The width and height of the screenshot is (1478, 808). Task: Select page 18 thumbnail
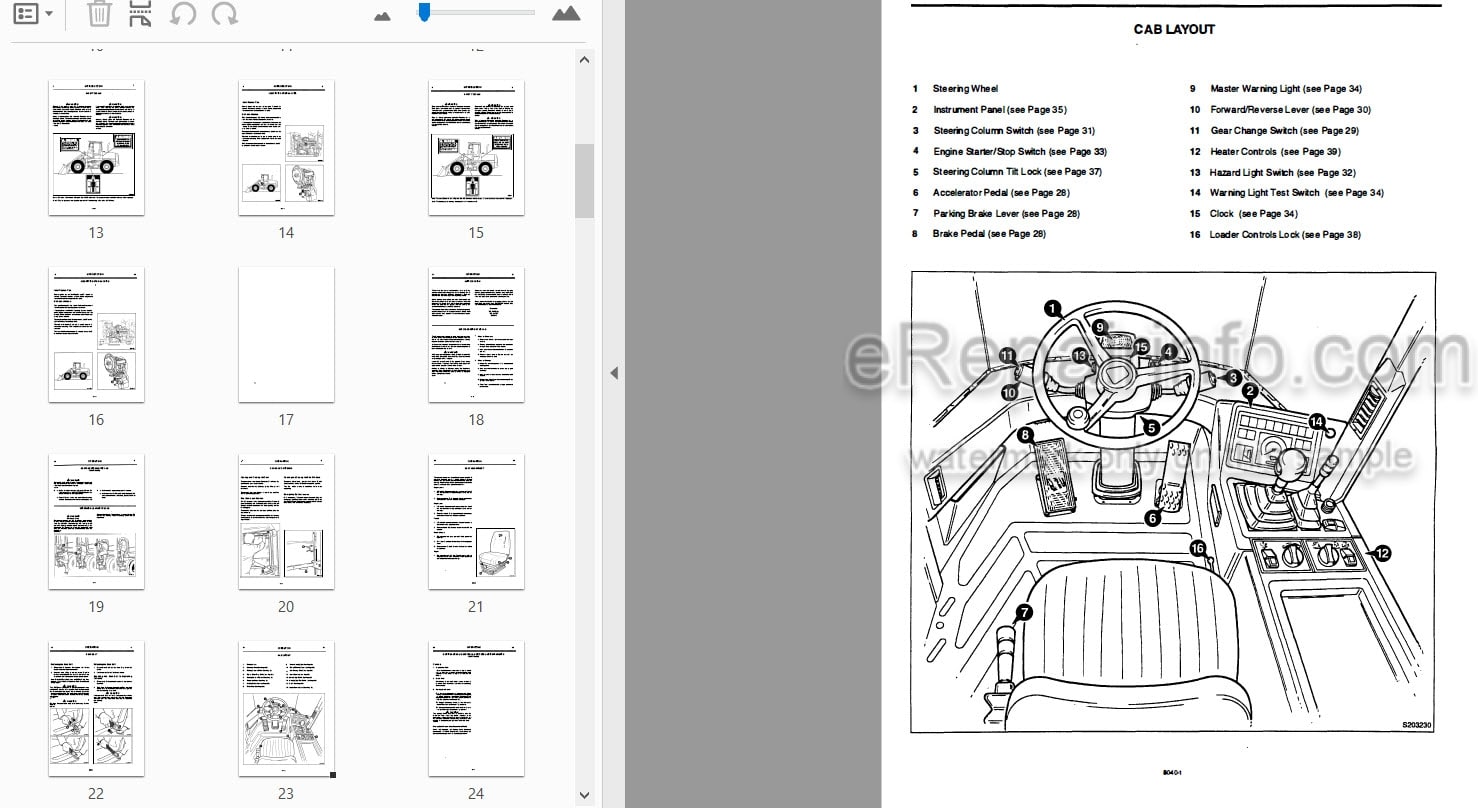476,334
